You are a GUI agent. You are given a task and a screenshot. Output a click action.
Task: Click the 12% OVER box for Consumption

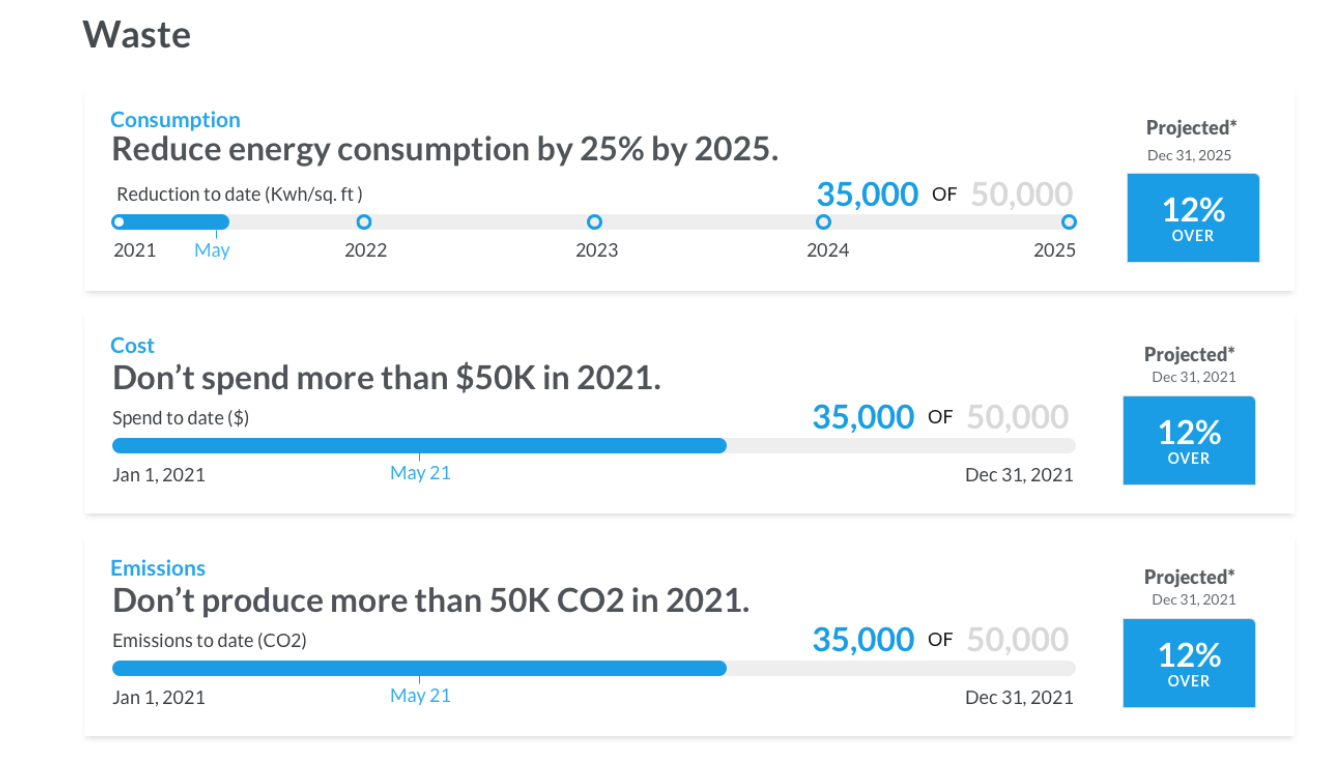tap(1192, 218)
